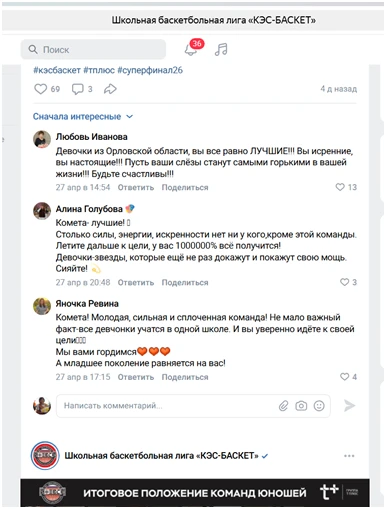Share the post using the arrow icon
Image resolution: width=386 pixels, height=509 pixels.
point(110,89)
